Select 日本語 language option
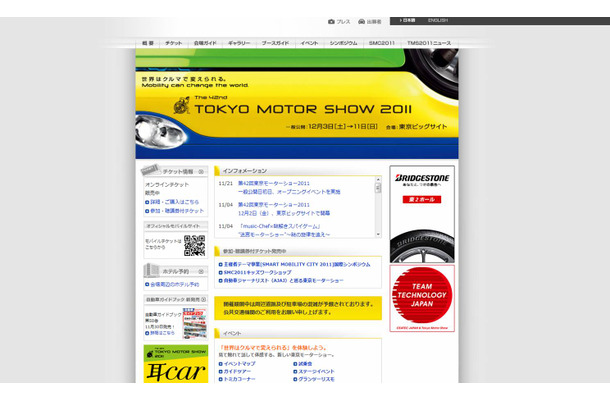Screen dimensions: 610x400 pyautogui.click(x=408, y=21)
